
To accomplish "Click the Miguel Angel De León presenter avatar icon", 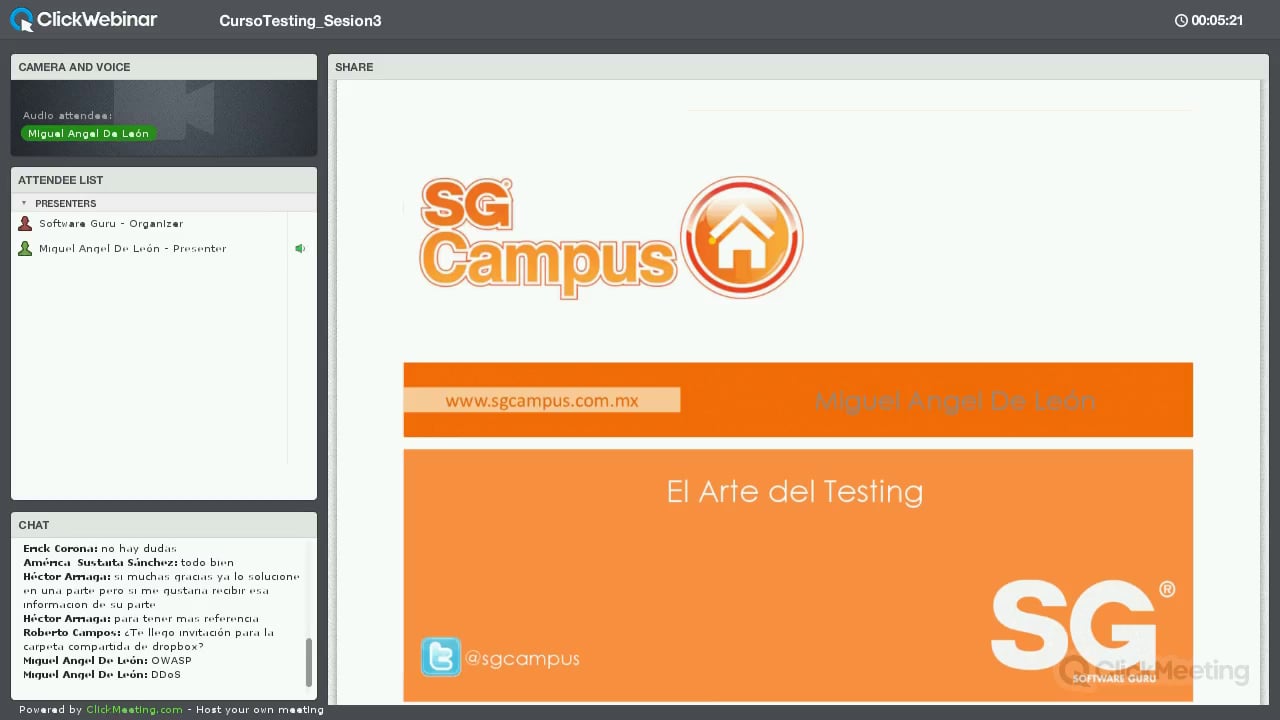I will [25, 249].
